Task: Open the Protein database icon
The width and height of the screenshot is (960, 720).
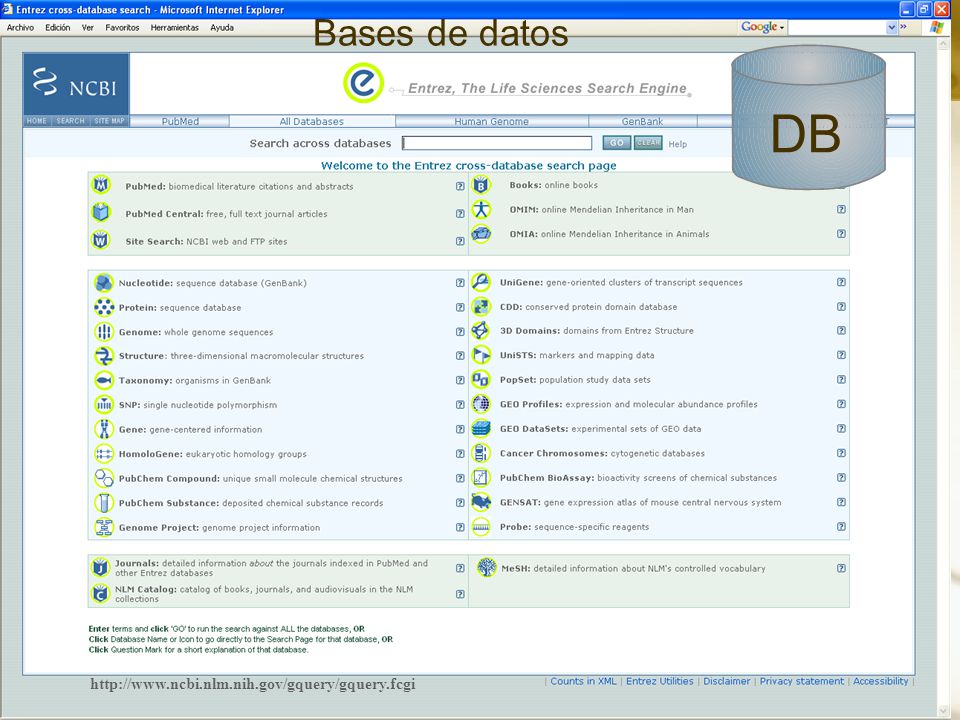Action: (x=104, y=307)
